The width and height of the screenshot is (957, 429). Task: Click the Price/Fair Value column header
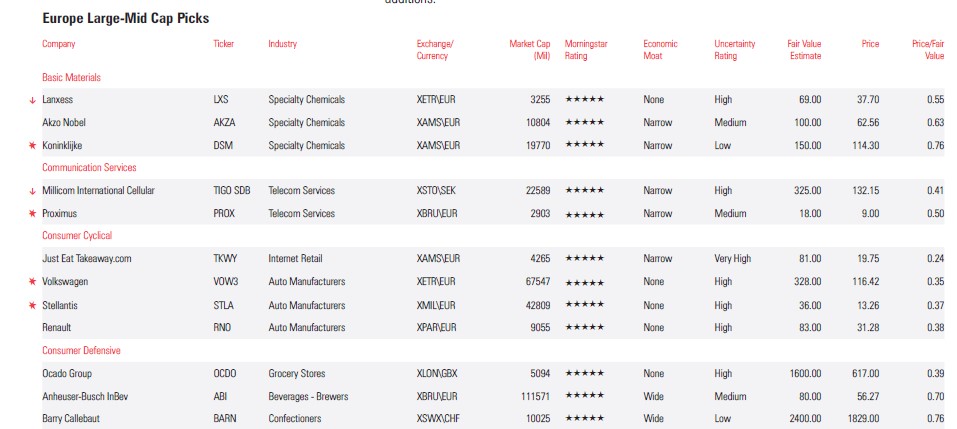pos(927,50)
